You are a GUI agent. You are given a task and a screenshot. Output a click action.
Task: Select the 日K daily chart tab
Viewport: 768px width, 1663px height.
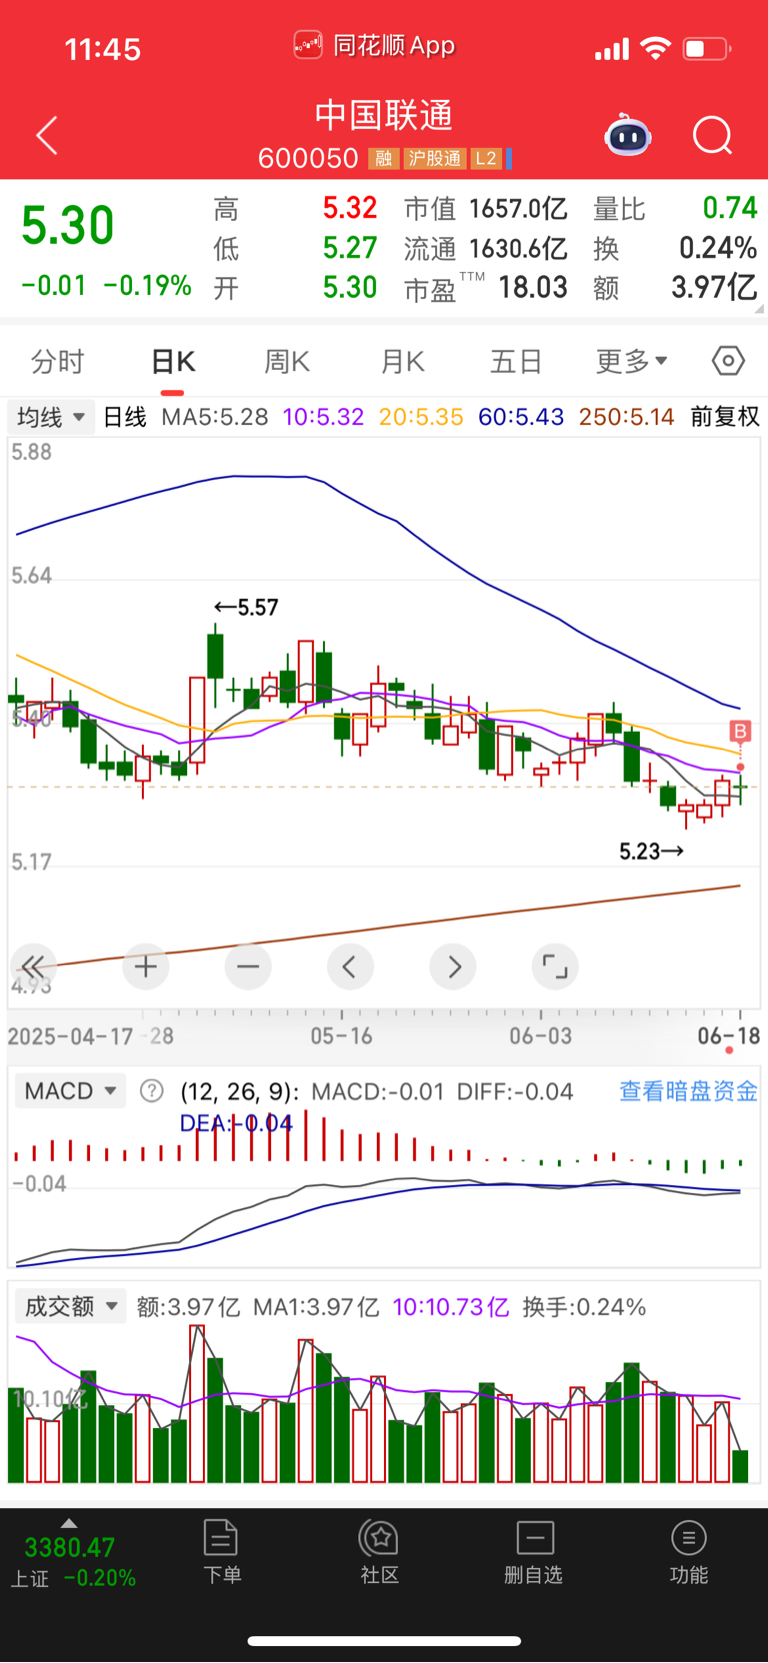(173, 361)
